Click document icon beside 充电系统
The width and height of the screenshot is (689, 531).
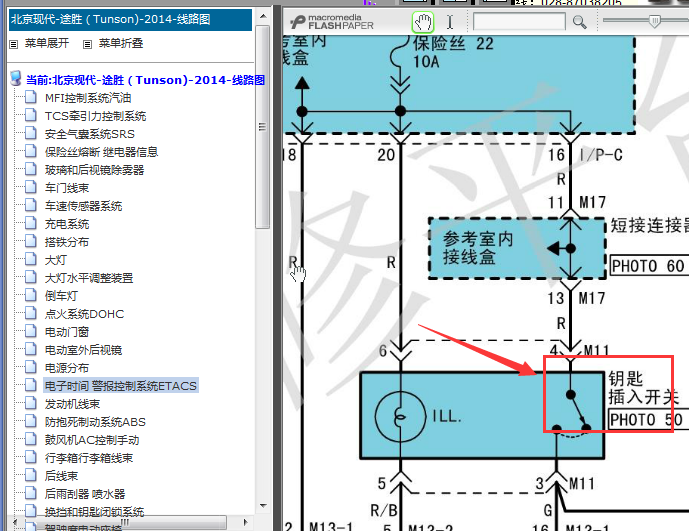click(x=31, y=223)
